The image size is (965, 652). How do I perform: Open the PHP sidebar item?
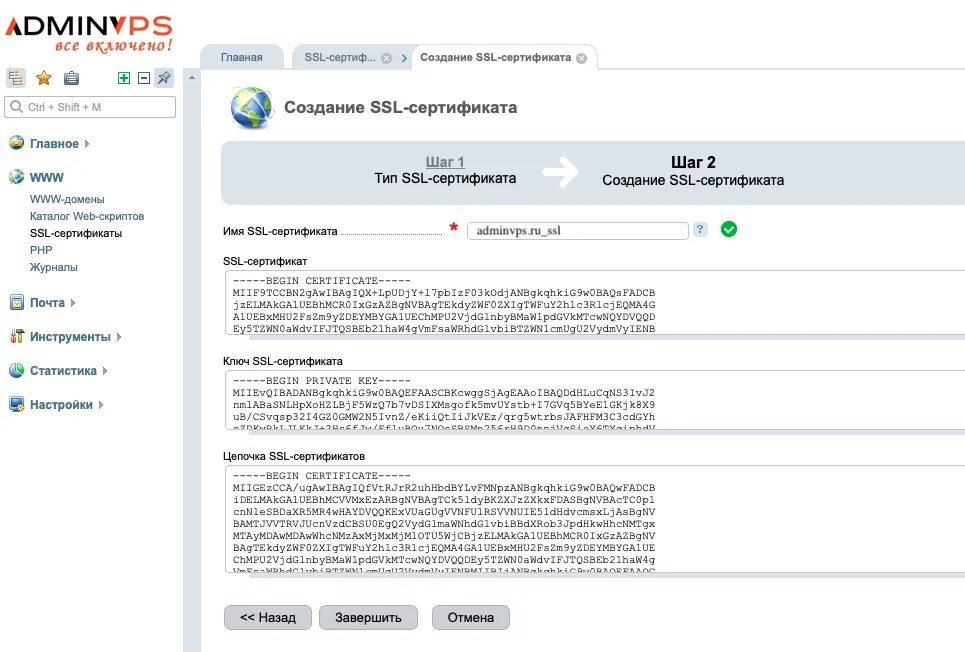click(x=41, y=250)
